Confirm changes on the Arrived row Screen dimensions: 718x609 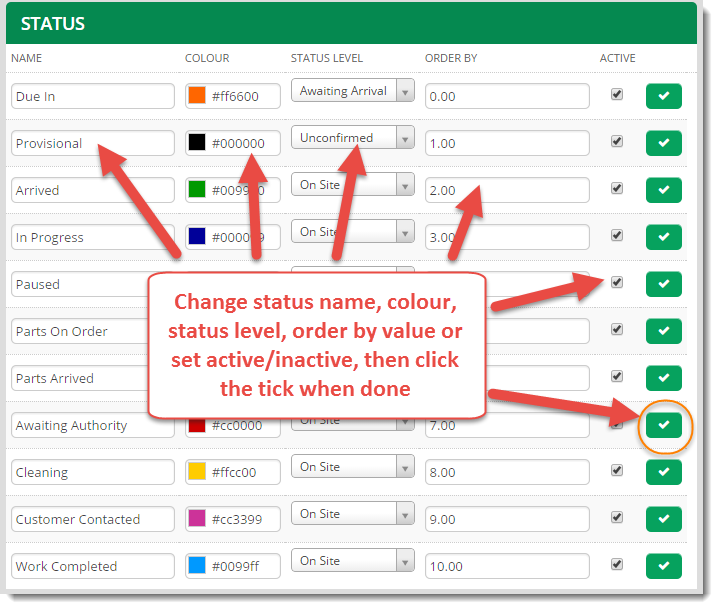[664, 190]
